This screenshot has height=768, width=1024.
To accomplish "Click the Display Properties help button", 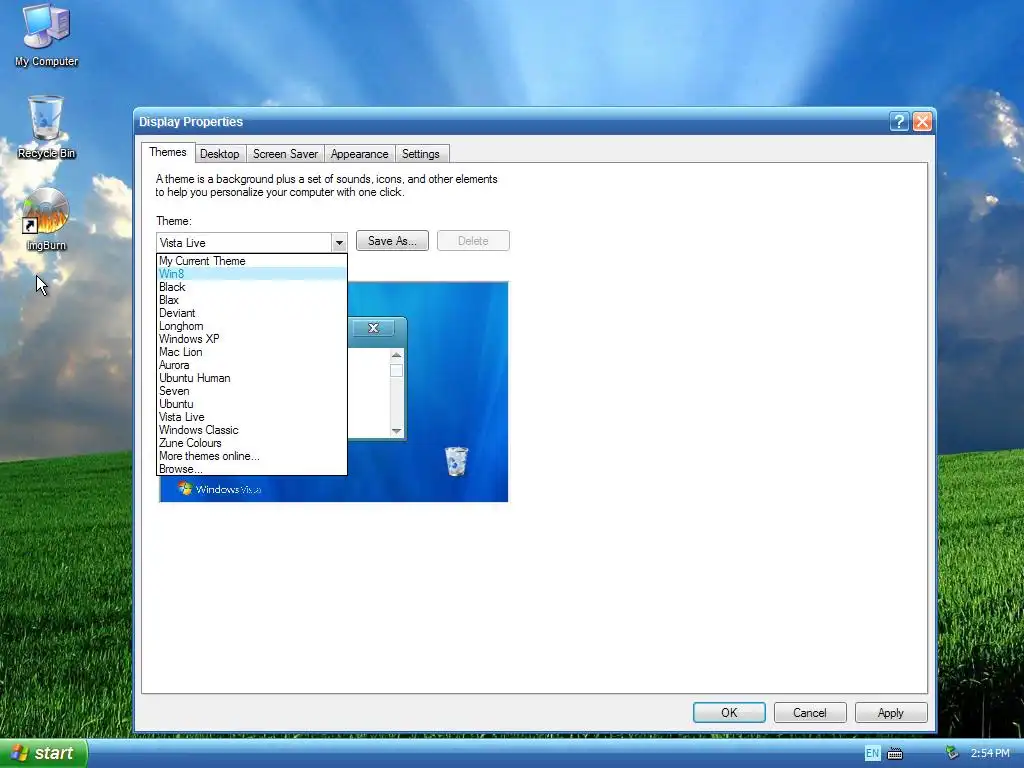I will click(899, 121).
